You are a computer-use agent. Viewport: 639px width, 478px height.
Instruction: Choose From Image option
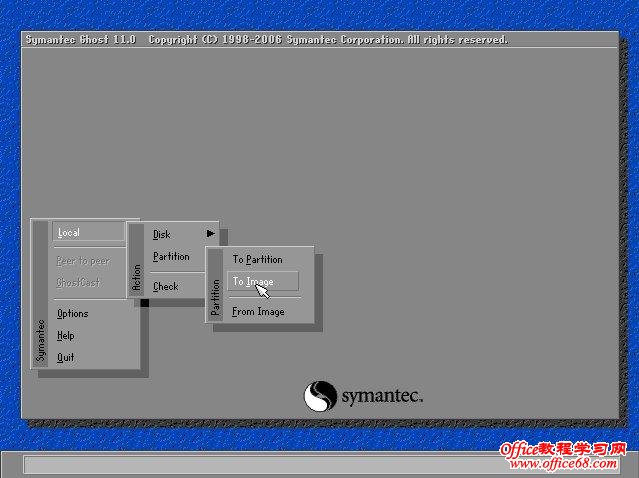(258, 312)
